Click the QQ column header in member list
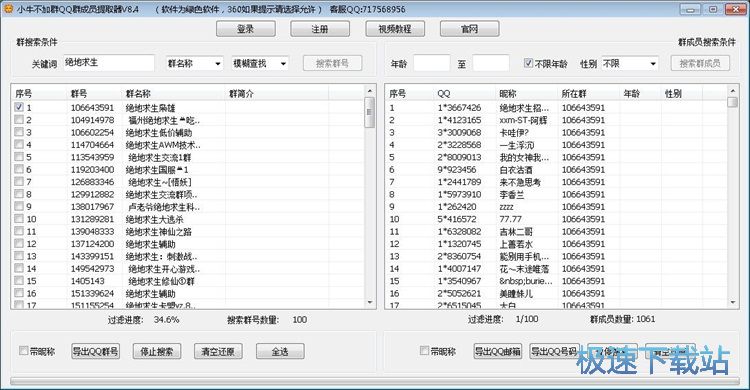The height and width of the screenshot is (390, 750). [463, 94]
